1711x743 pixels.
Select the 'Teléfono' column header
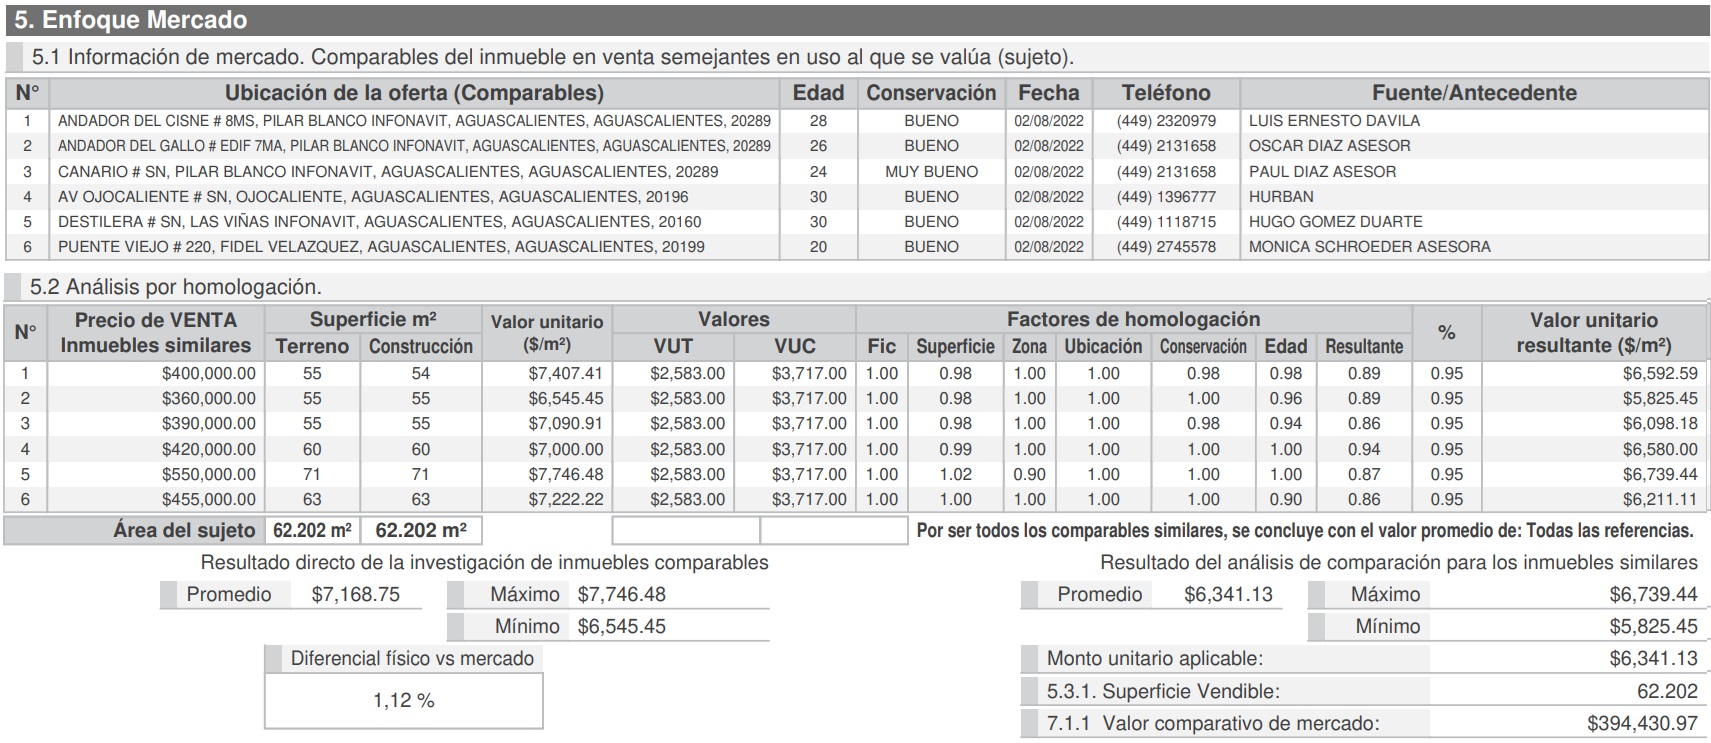[1165, 93]
